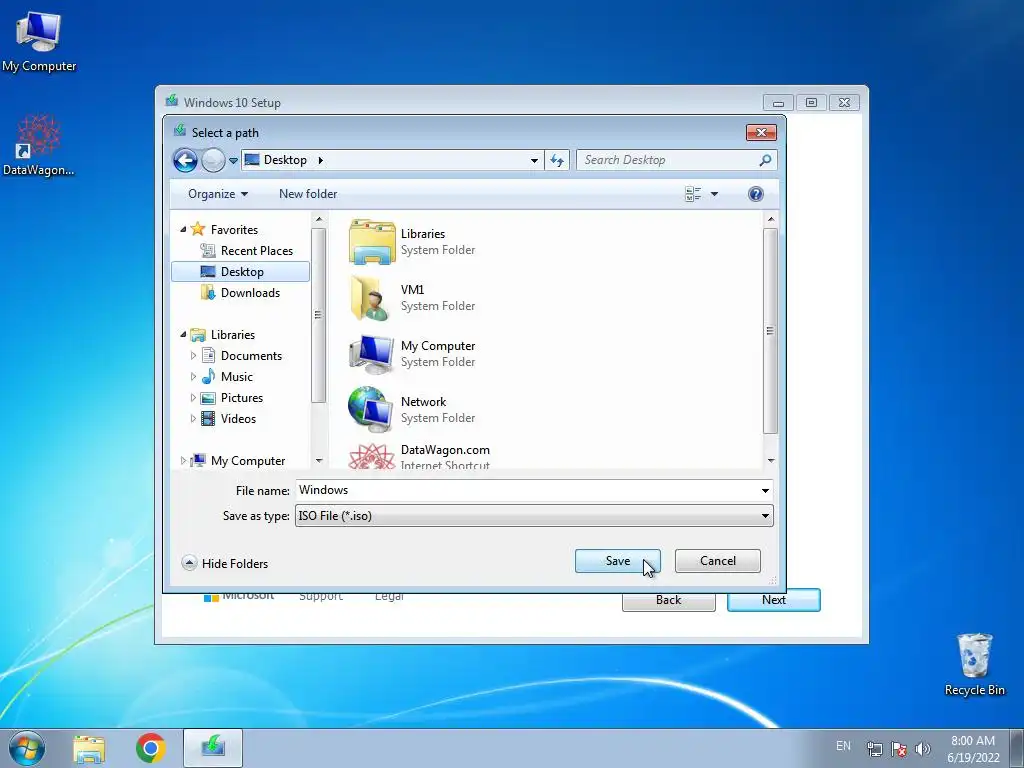Expand the Videos library node

pos(193,419)
